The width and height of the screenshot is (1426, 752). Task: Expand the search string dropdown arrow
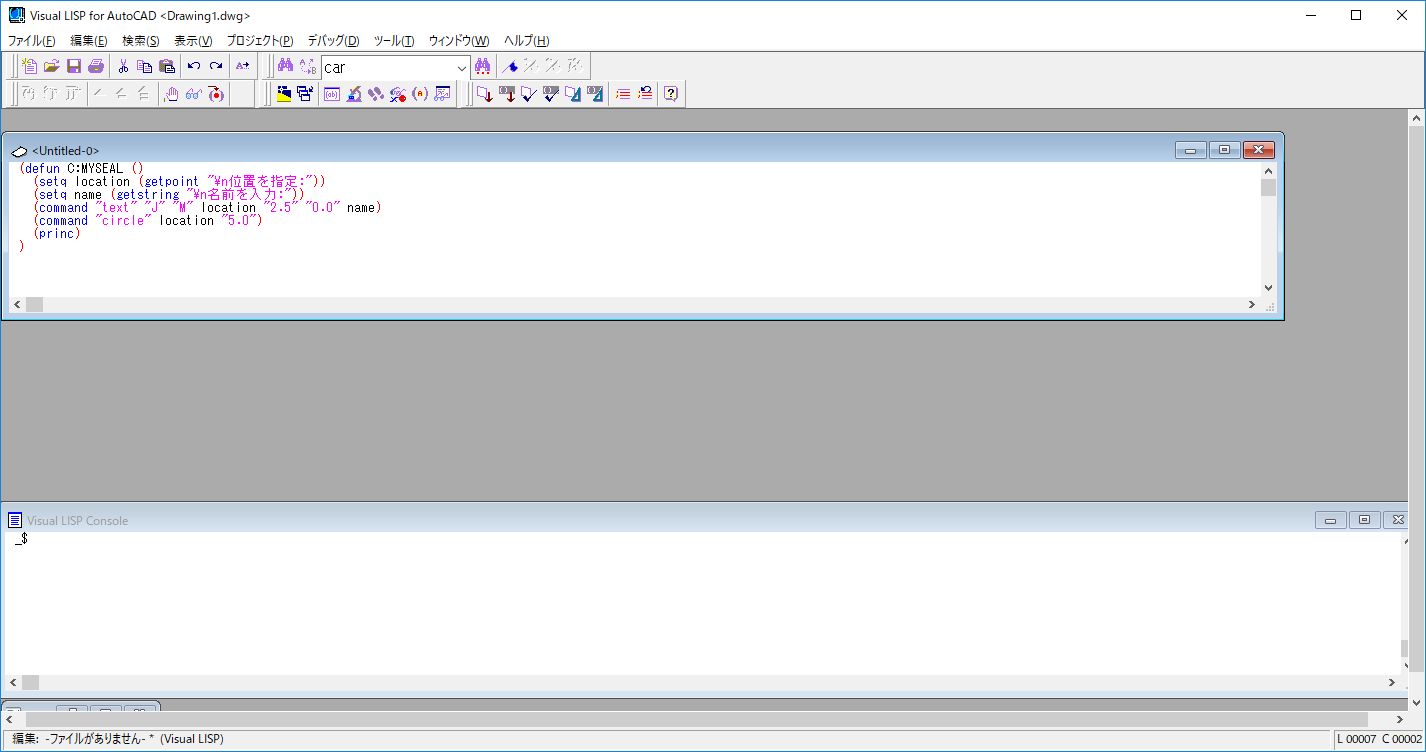[x=461, y=68]
